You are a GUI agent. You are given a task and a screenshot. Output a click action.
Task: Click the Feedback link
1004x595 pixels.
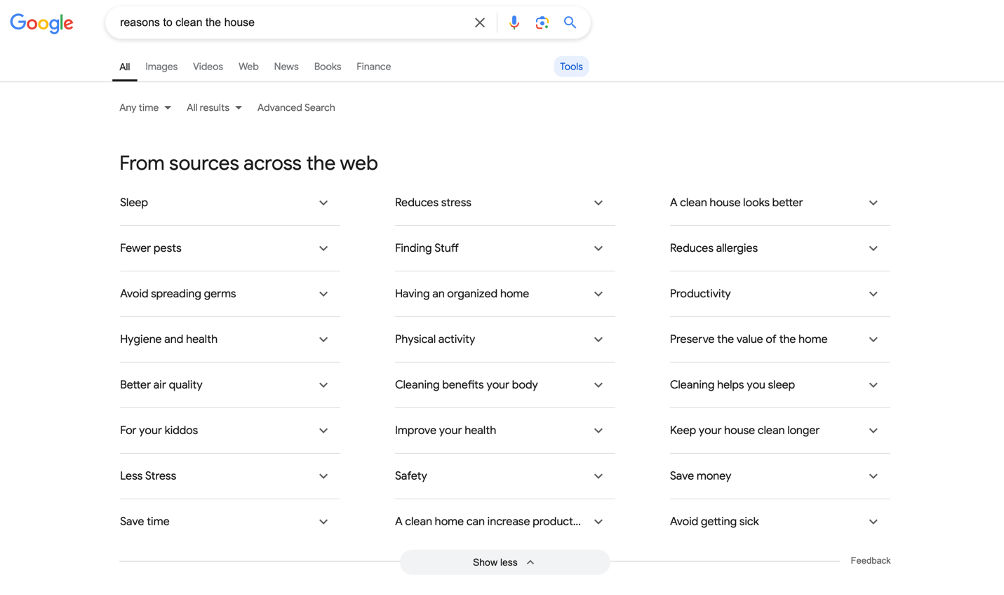(870, 560)
